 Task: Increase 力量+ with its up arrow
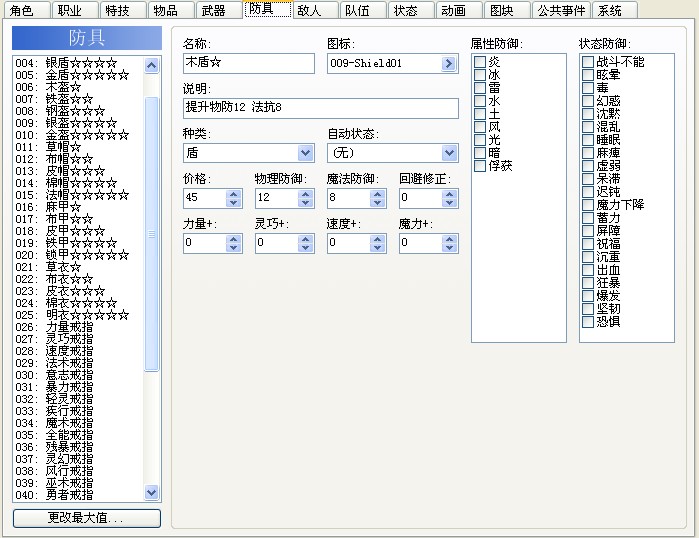tap(233, 239)
